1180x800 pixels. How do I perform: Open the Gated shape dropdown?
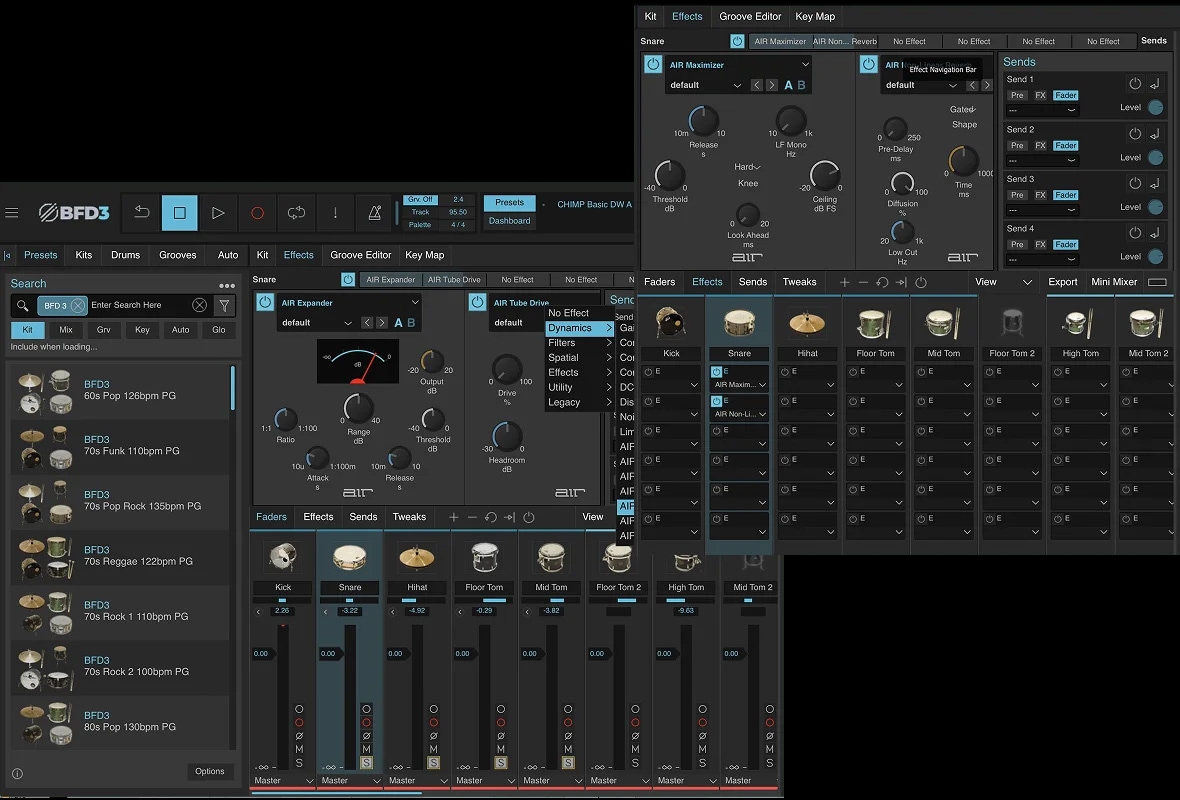(x=963, y=109)
